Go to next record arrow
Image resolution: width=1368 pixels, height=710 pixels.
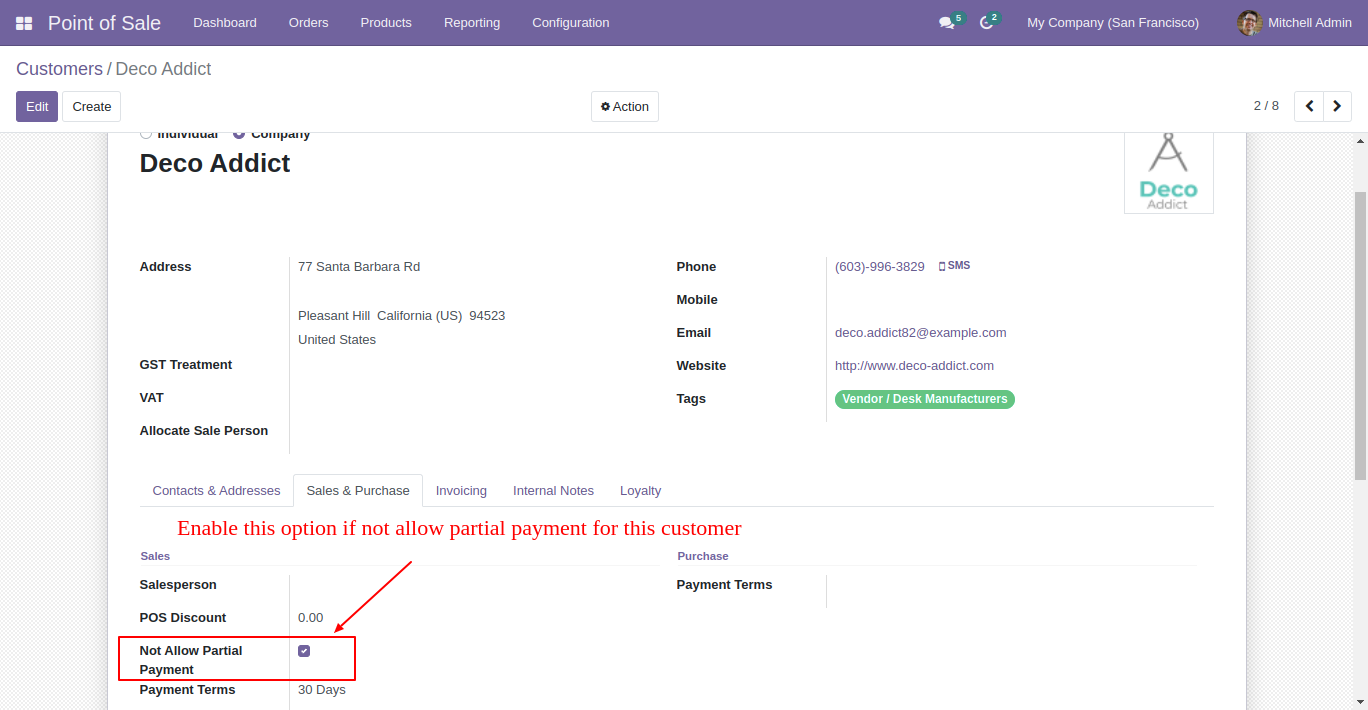click(1338, 106)
